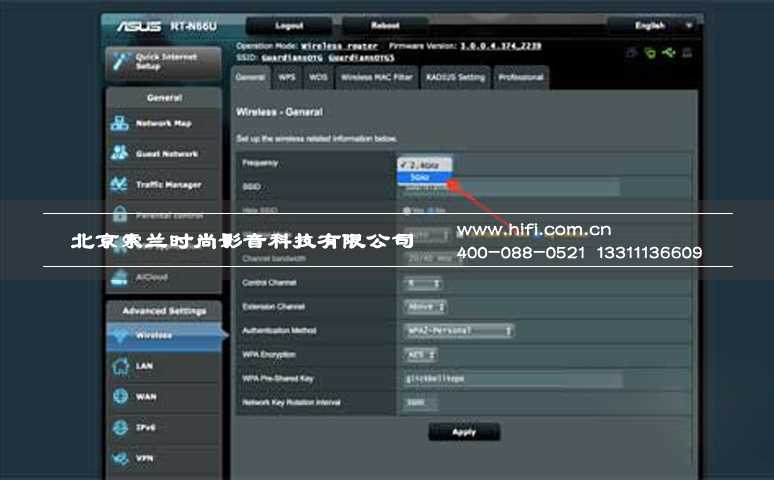
Task: Click the Apply button
Action: 464,432
